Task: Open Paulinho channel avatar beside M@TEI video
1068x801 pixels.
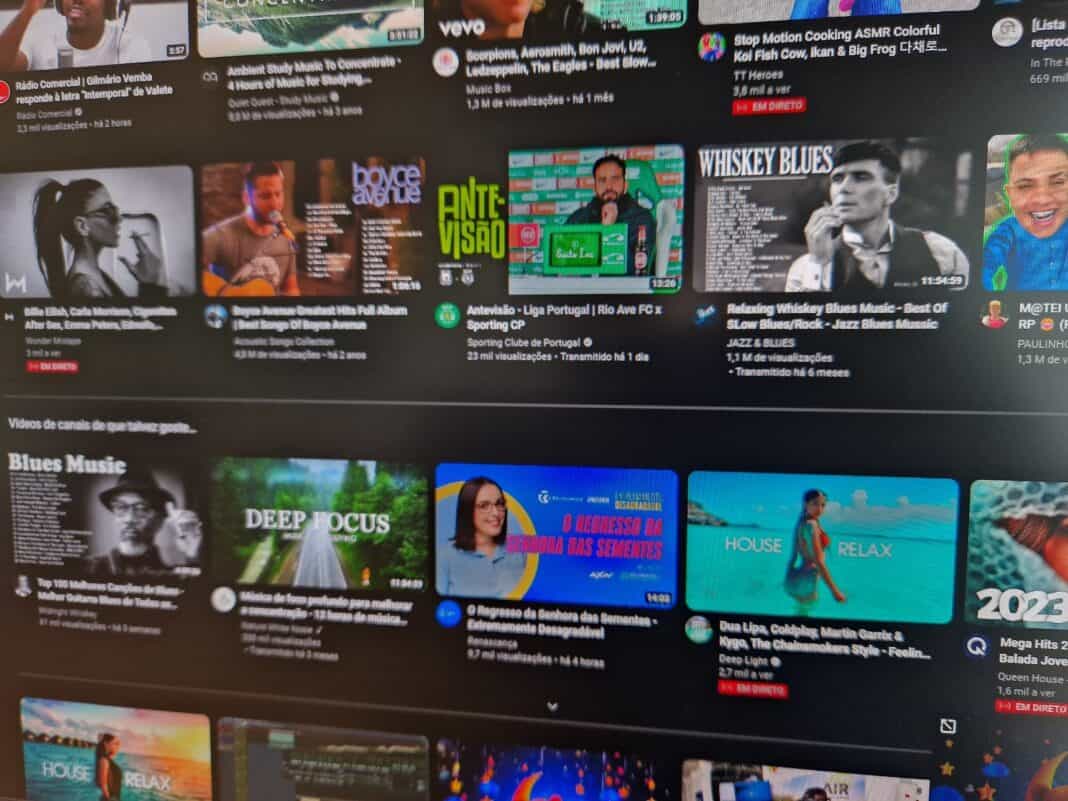Action: click(994, 315)
